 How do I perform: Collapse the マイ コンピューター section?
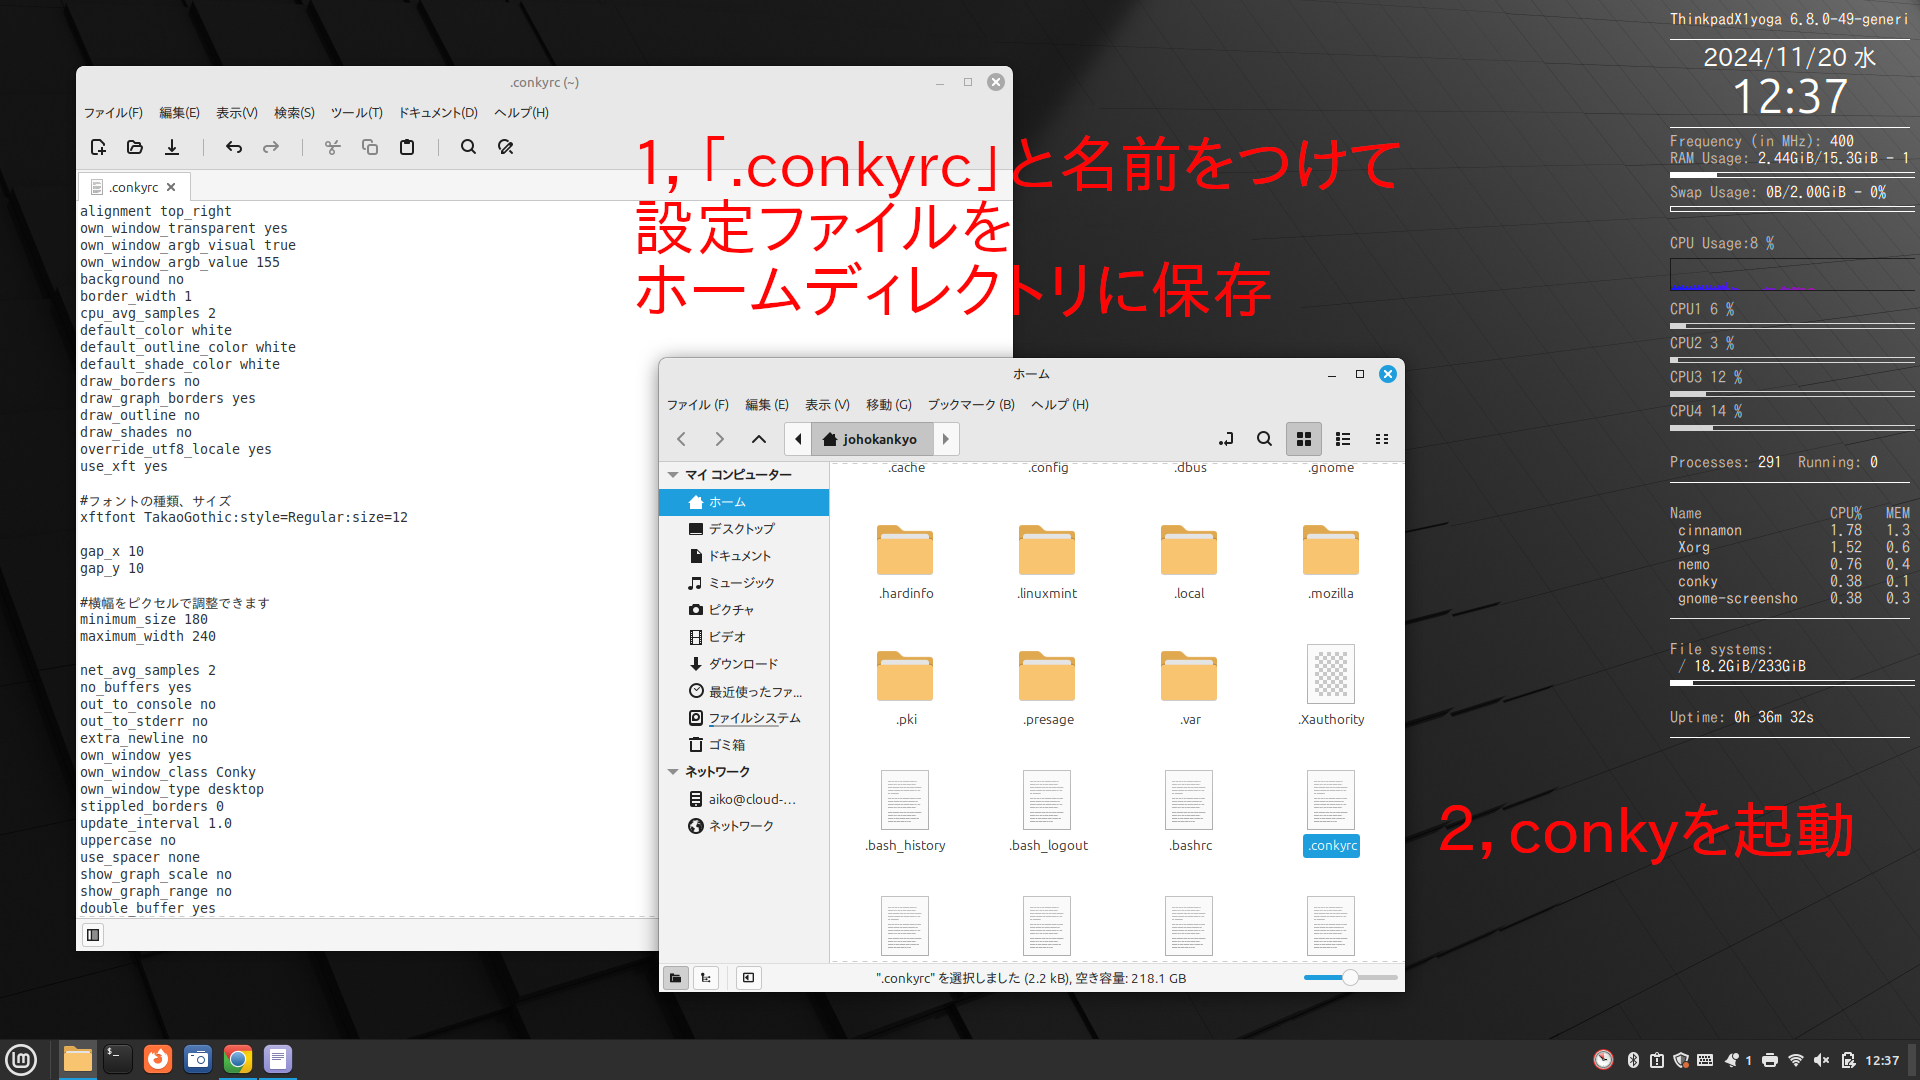[672, 474]
